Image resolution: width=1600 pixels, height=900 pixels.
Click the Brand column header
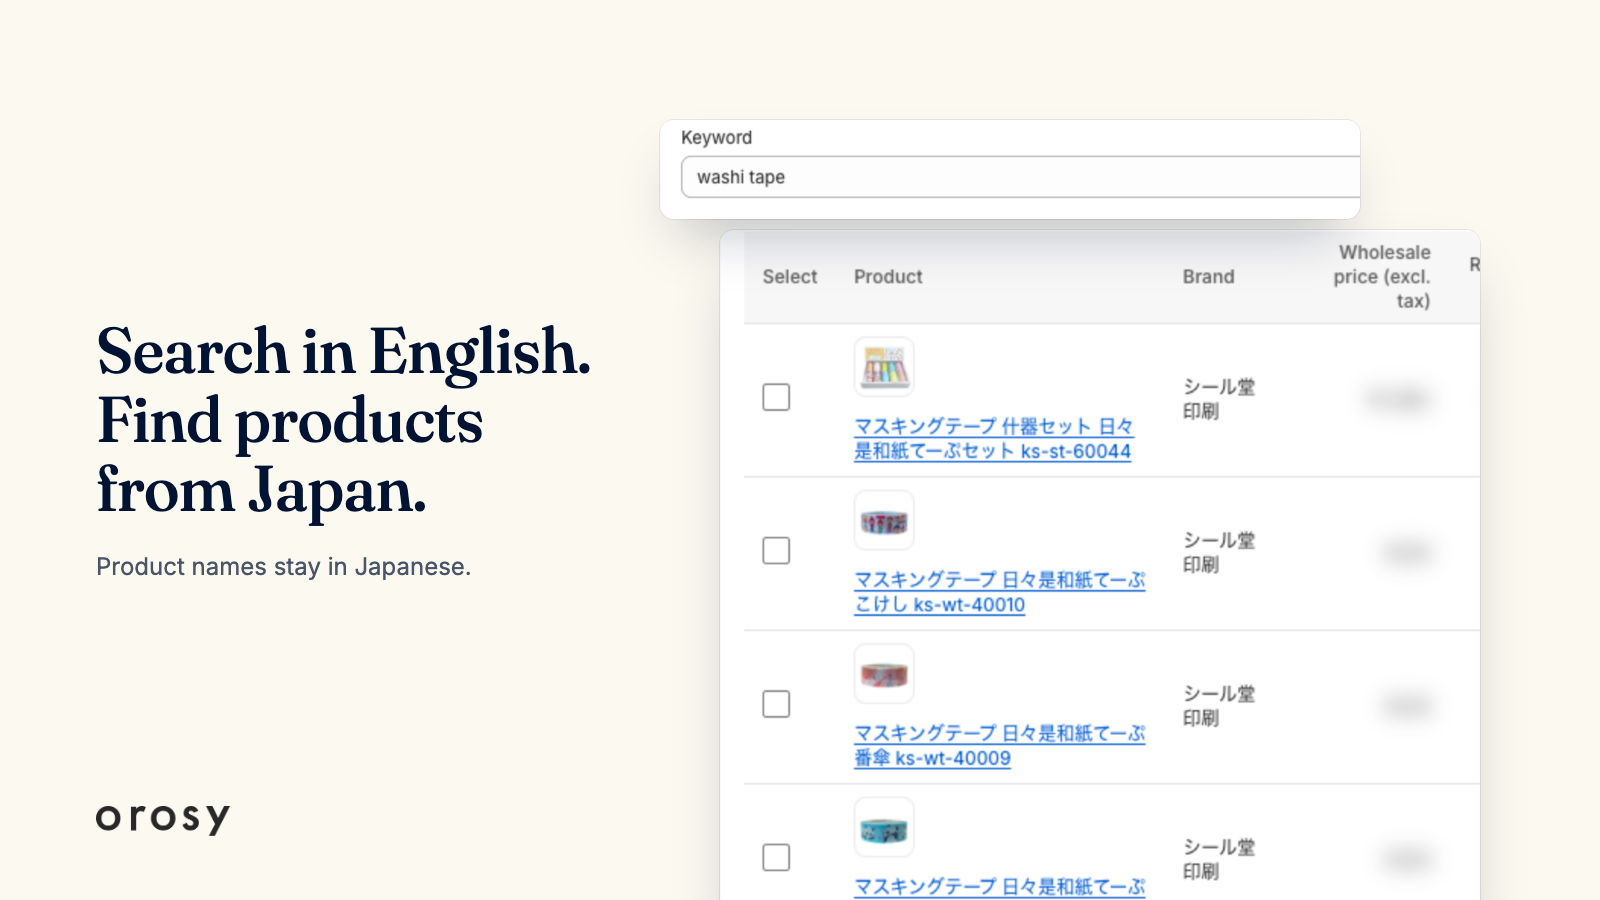[1208, 277]
